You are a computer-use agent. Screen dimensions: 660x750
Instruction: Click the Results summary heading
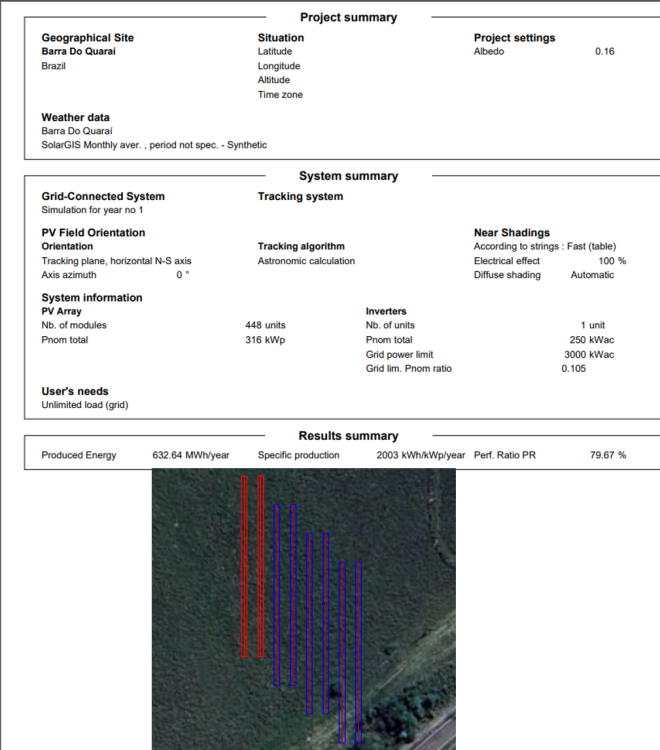tap(348, 436)
